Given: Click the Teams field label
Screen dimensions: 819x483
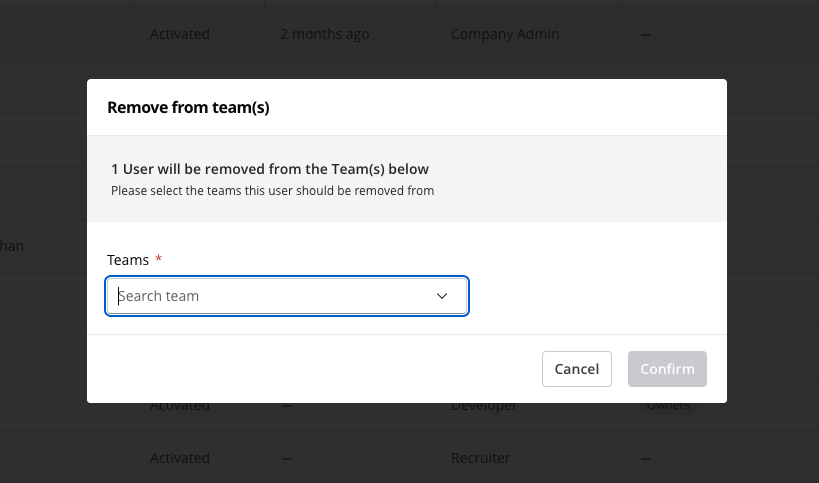Looking at the screenshot, I should click(128, 260).
